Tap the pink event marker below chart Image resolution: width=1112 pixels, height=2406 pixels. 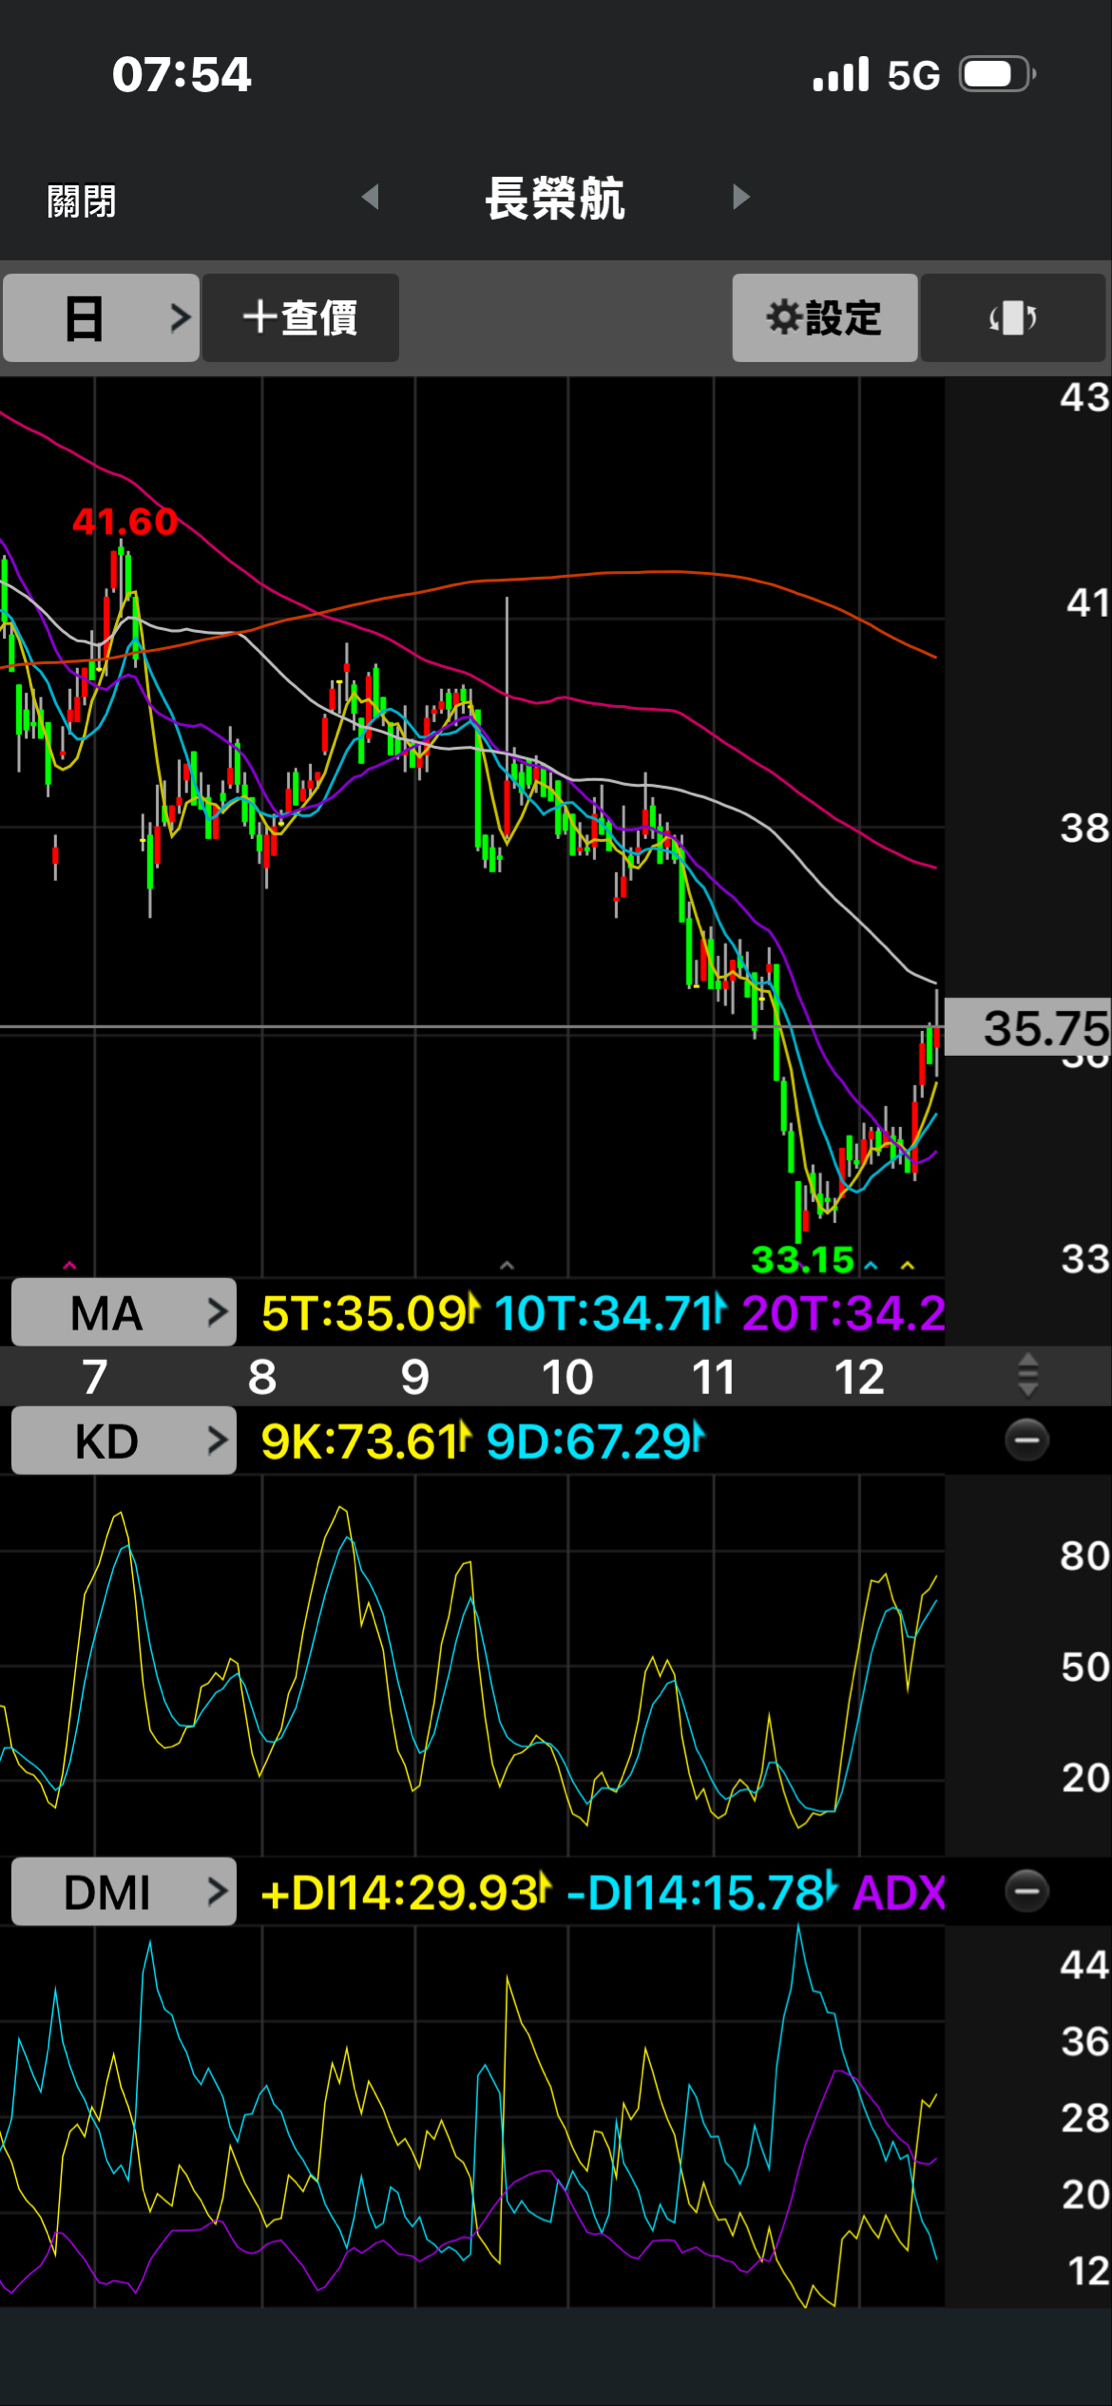click(69, 1265)
